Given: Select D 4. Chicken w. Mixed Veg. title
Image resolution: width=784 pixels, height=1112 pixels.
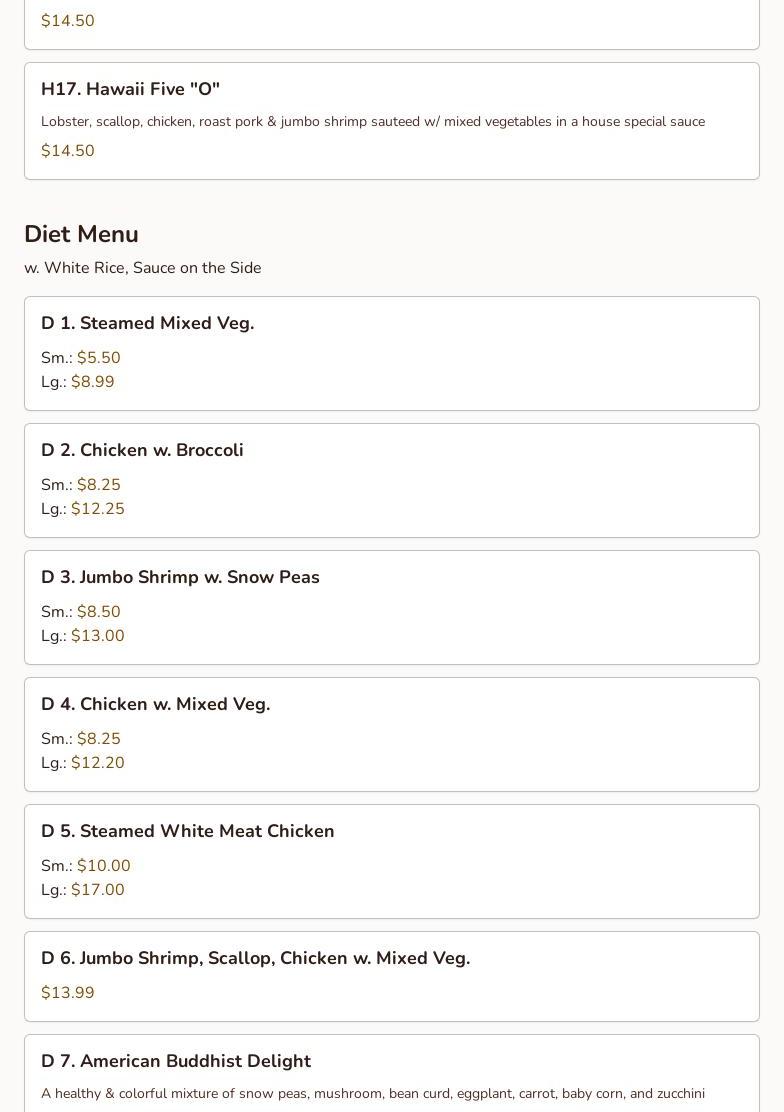Looking at the screenshot, I should pos(156,704).
